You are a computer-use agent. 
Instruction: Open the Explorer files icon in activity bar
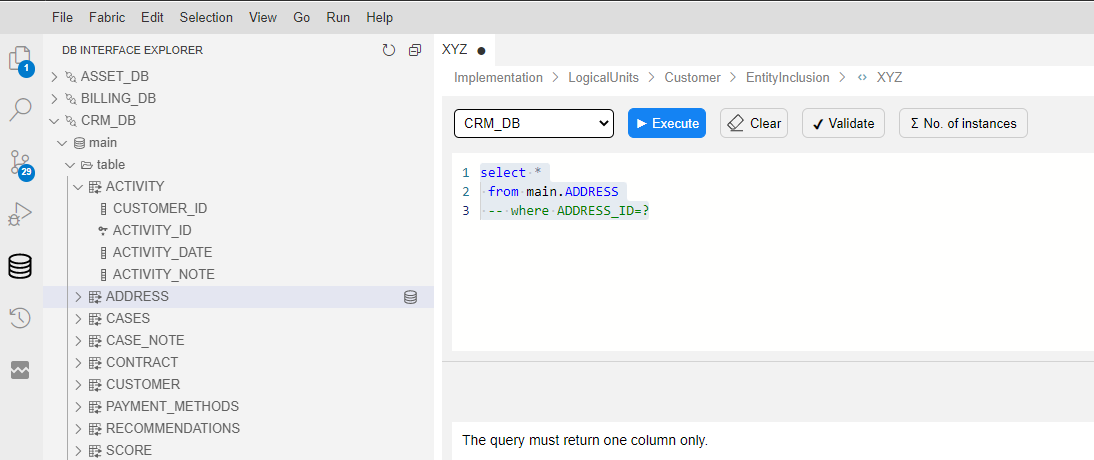[20, 59]
